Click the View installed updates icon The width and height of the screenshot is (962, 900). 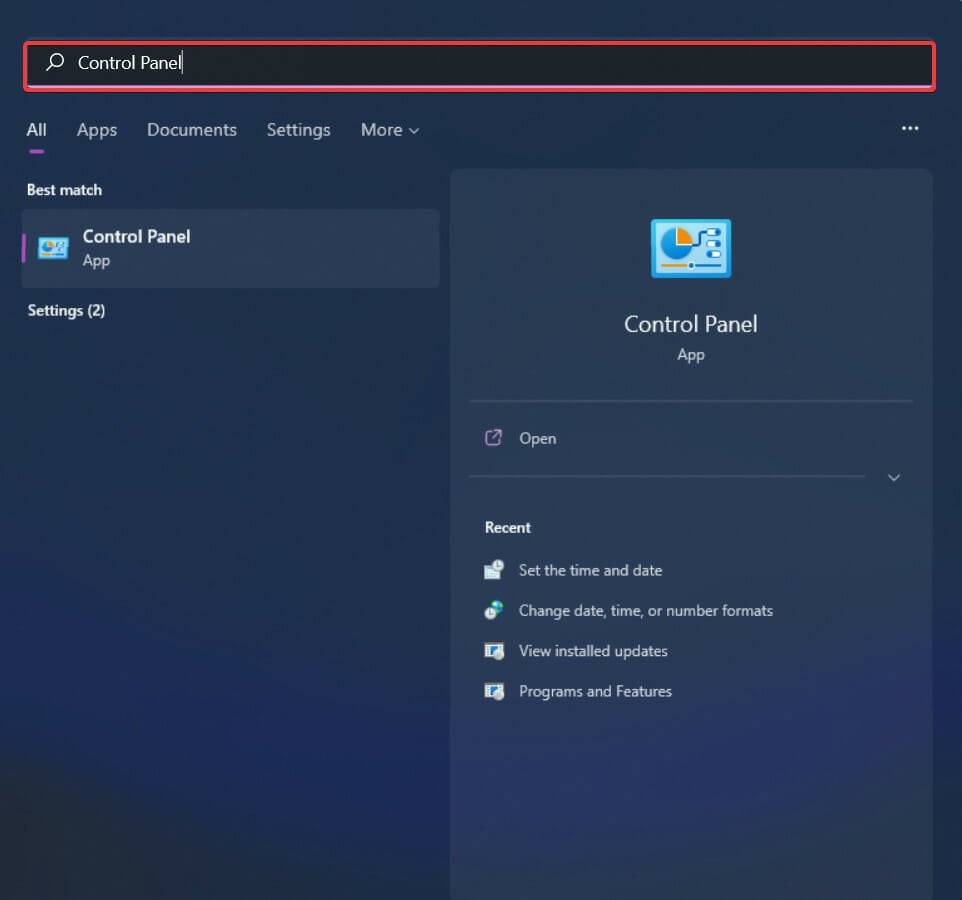[493, 650]
